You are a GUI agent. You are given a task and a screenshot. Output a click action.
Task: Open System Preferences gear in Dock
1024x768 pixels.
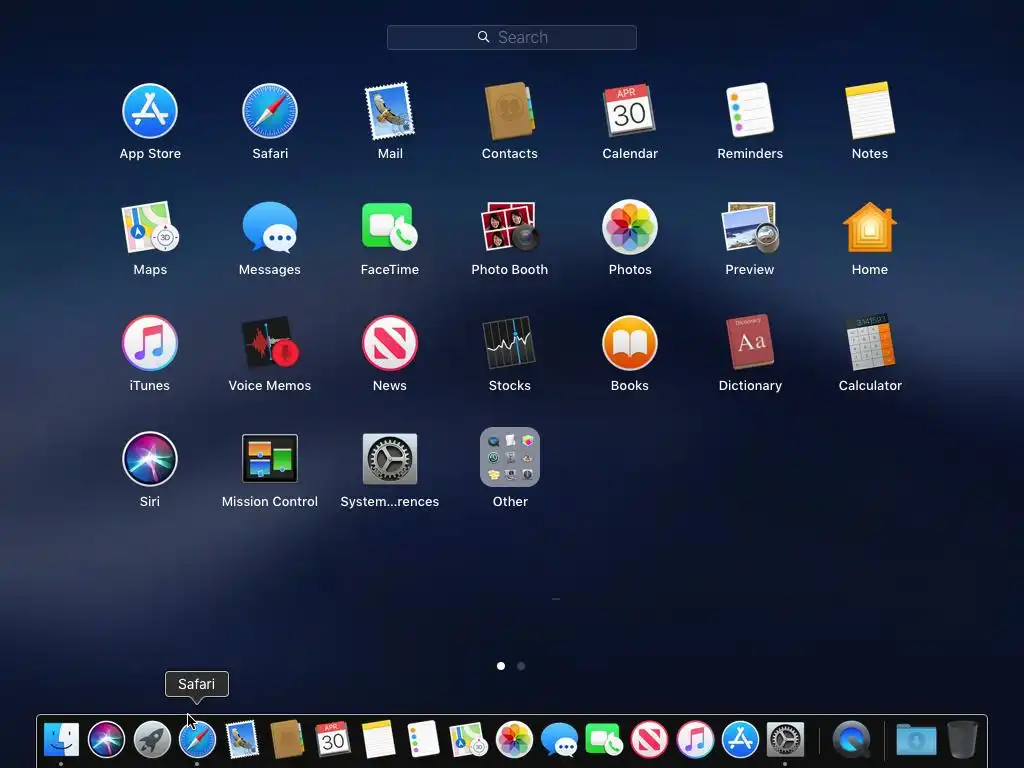pos(785,739)
